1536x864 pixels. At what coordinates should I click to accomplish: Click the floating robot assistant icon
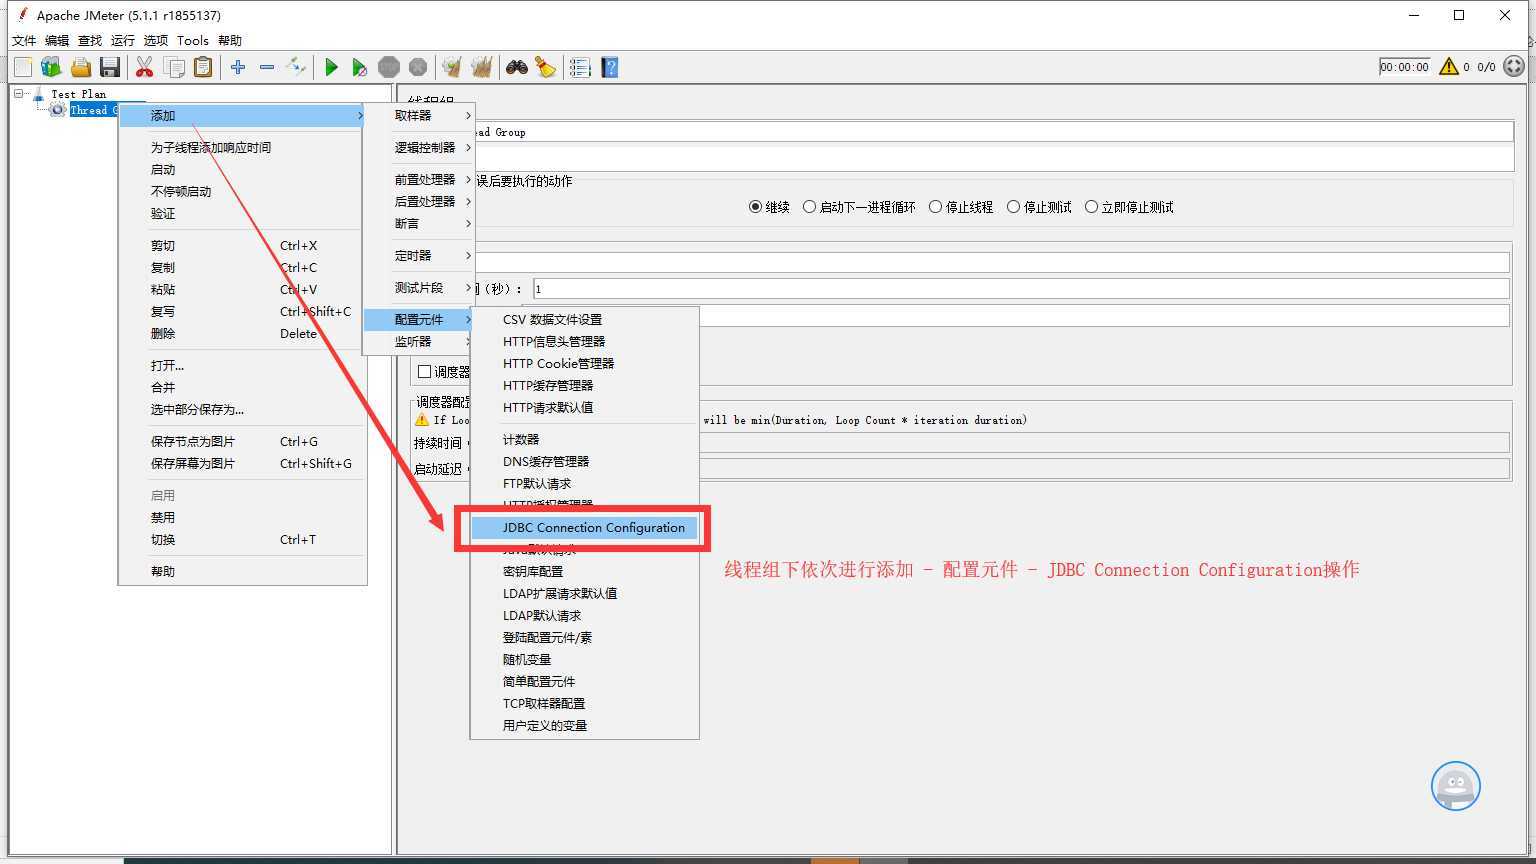coord(1456,786)
